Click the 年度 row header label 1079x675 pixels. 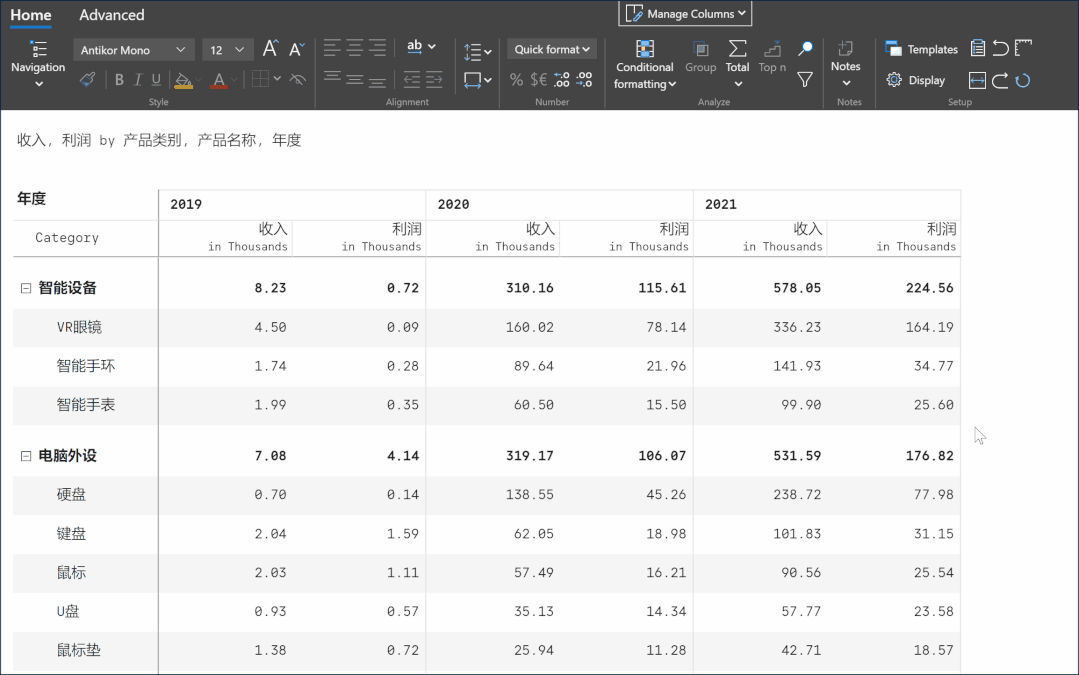pos(32,199)
